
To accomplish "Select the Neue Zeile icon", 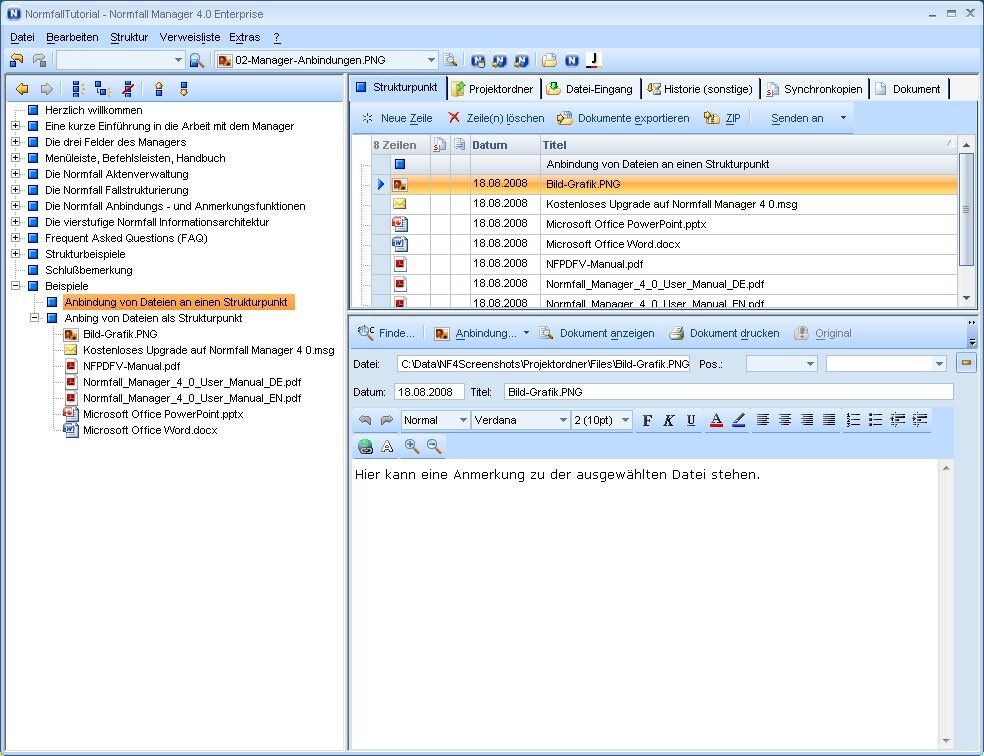I will tap(369, 118).
